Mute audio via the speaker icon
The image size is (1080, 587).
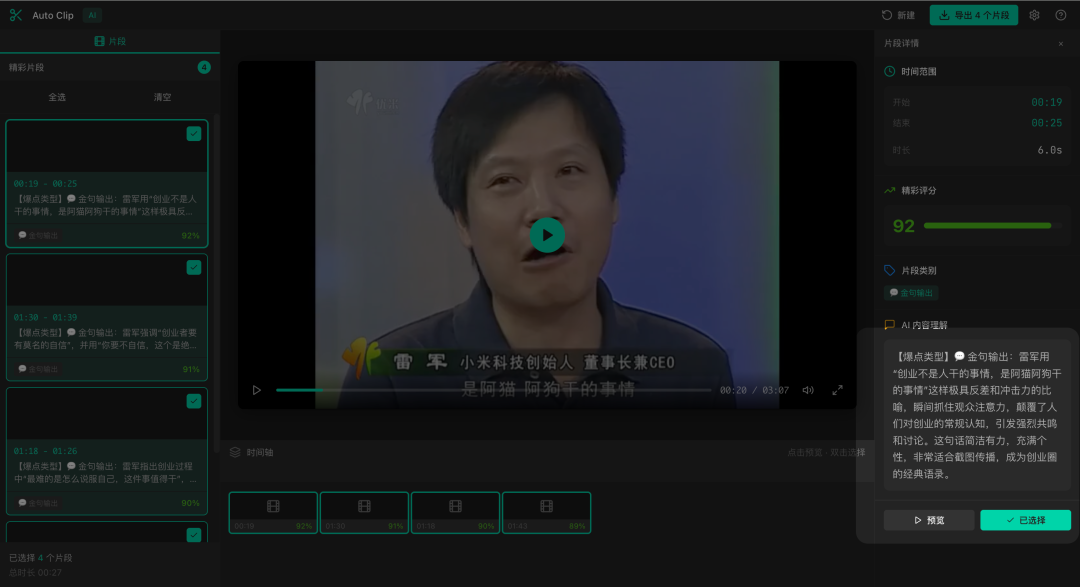(808, 390)
